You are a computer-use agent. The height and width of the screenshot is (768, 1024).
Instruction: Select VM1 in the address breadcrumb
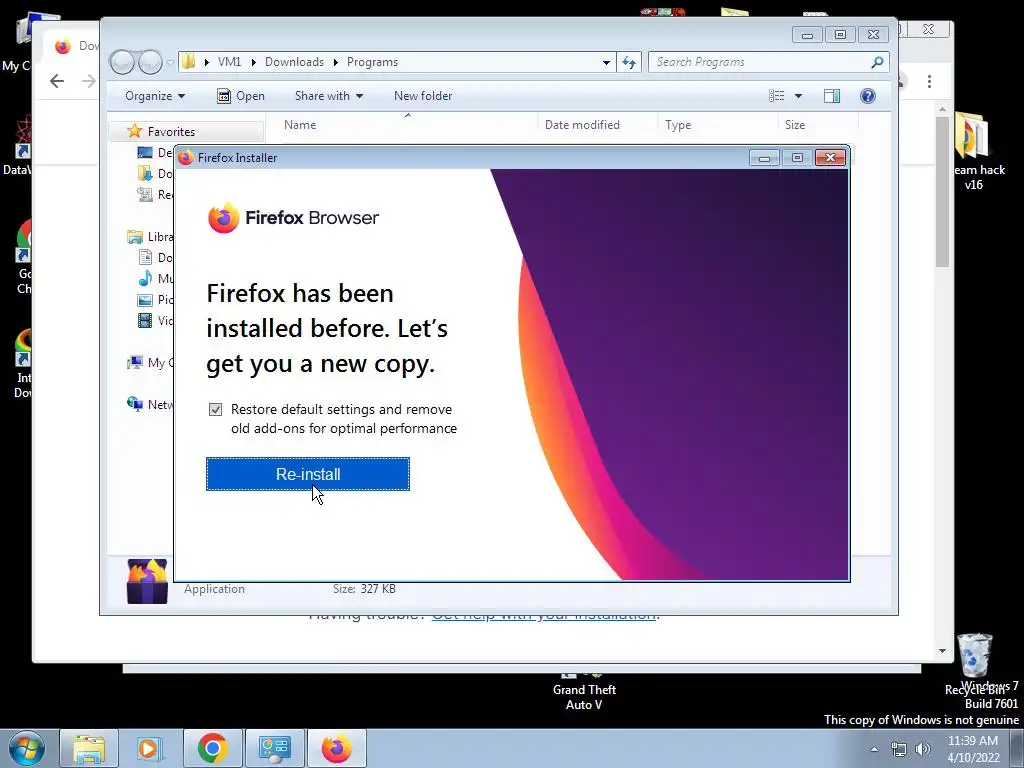(229, 62)
